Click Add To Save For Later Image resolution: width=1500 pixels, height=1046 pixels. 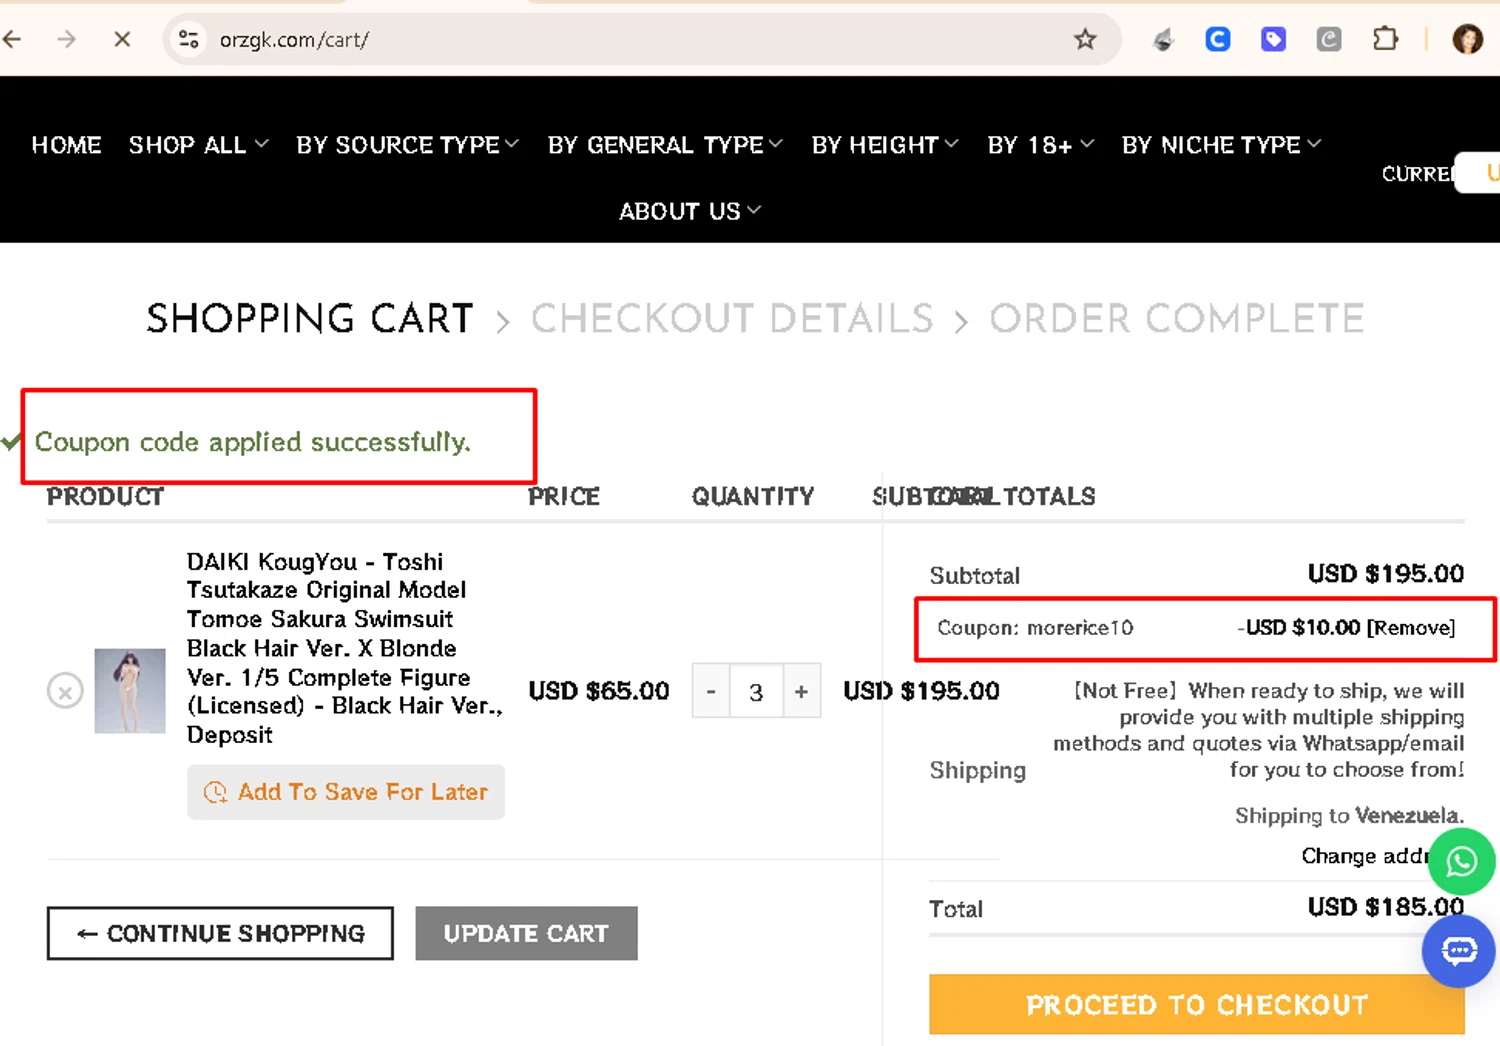pos(346,792)
